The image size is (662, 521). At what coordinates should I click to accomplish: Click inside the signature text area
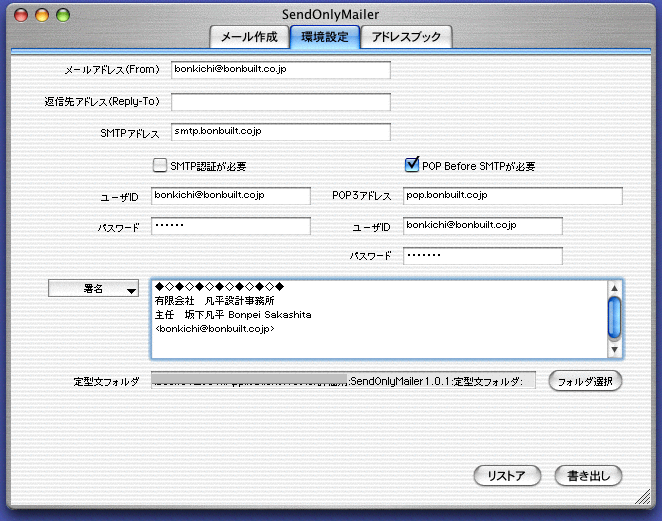click(x=379, y=319)
